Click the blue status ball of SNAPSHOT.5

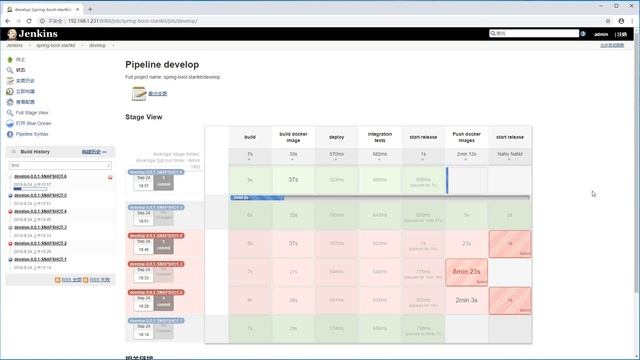tap(10, 196)
